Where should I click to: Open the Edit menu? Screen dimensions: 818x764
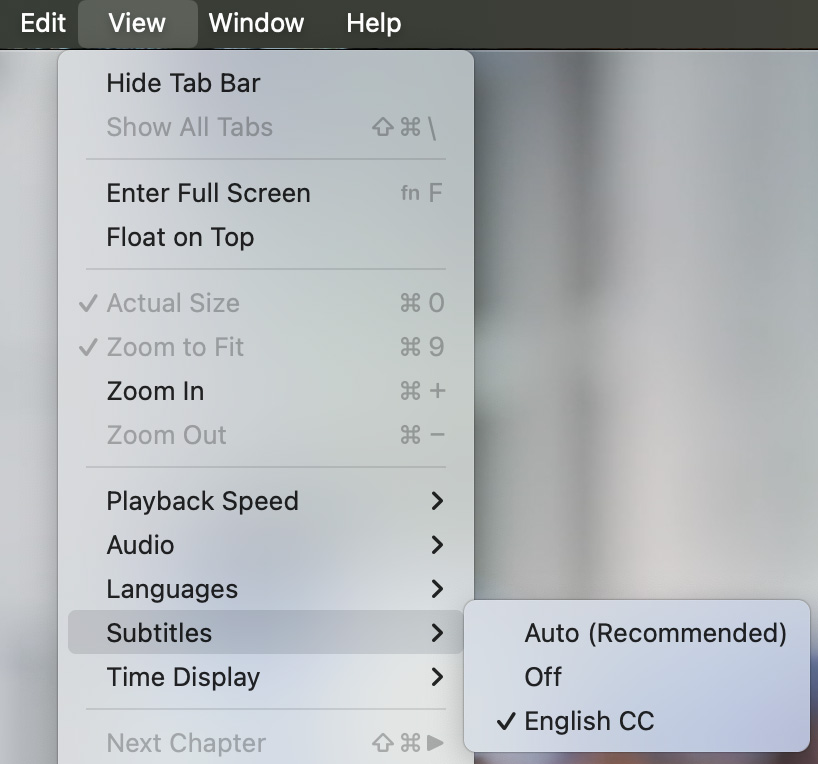coord(43,23)
